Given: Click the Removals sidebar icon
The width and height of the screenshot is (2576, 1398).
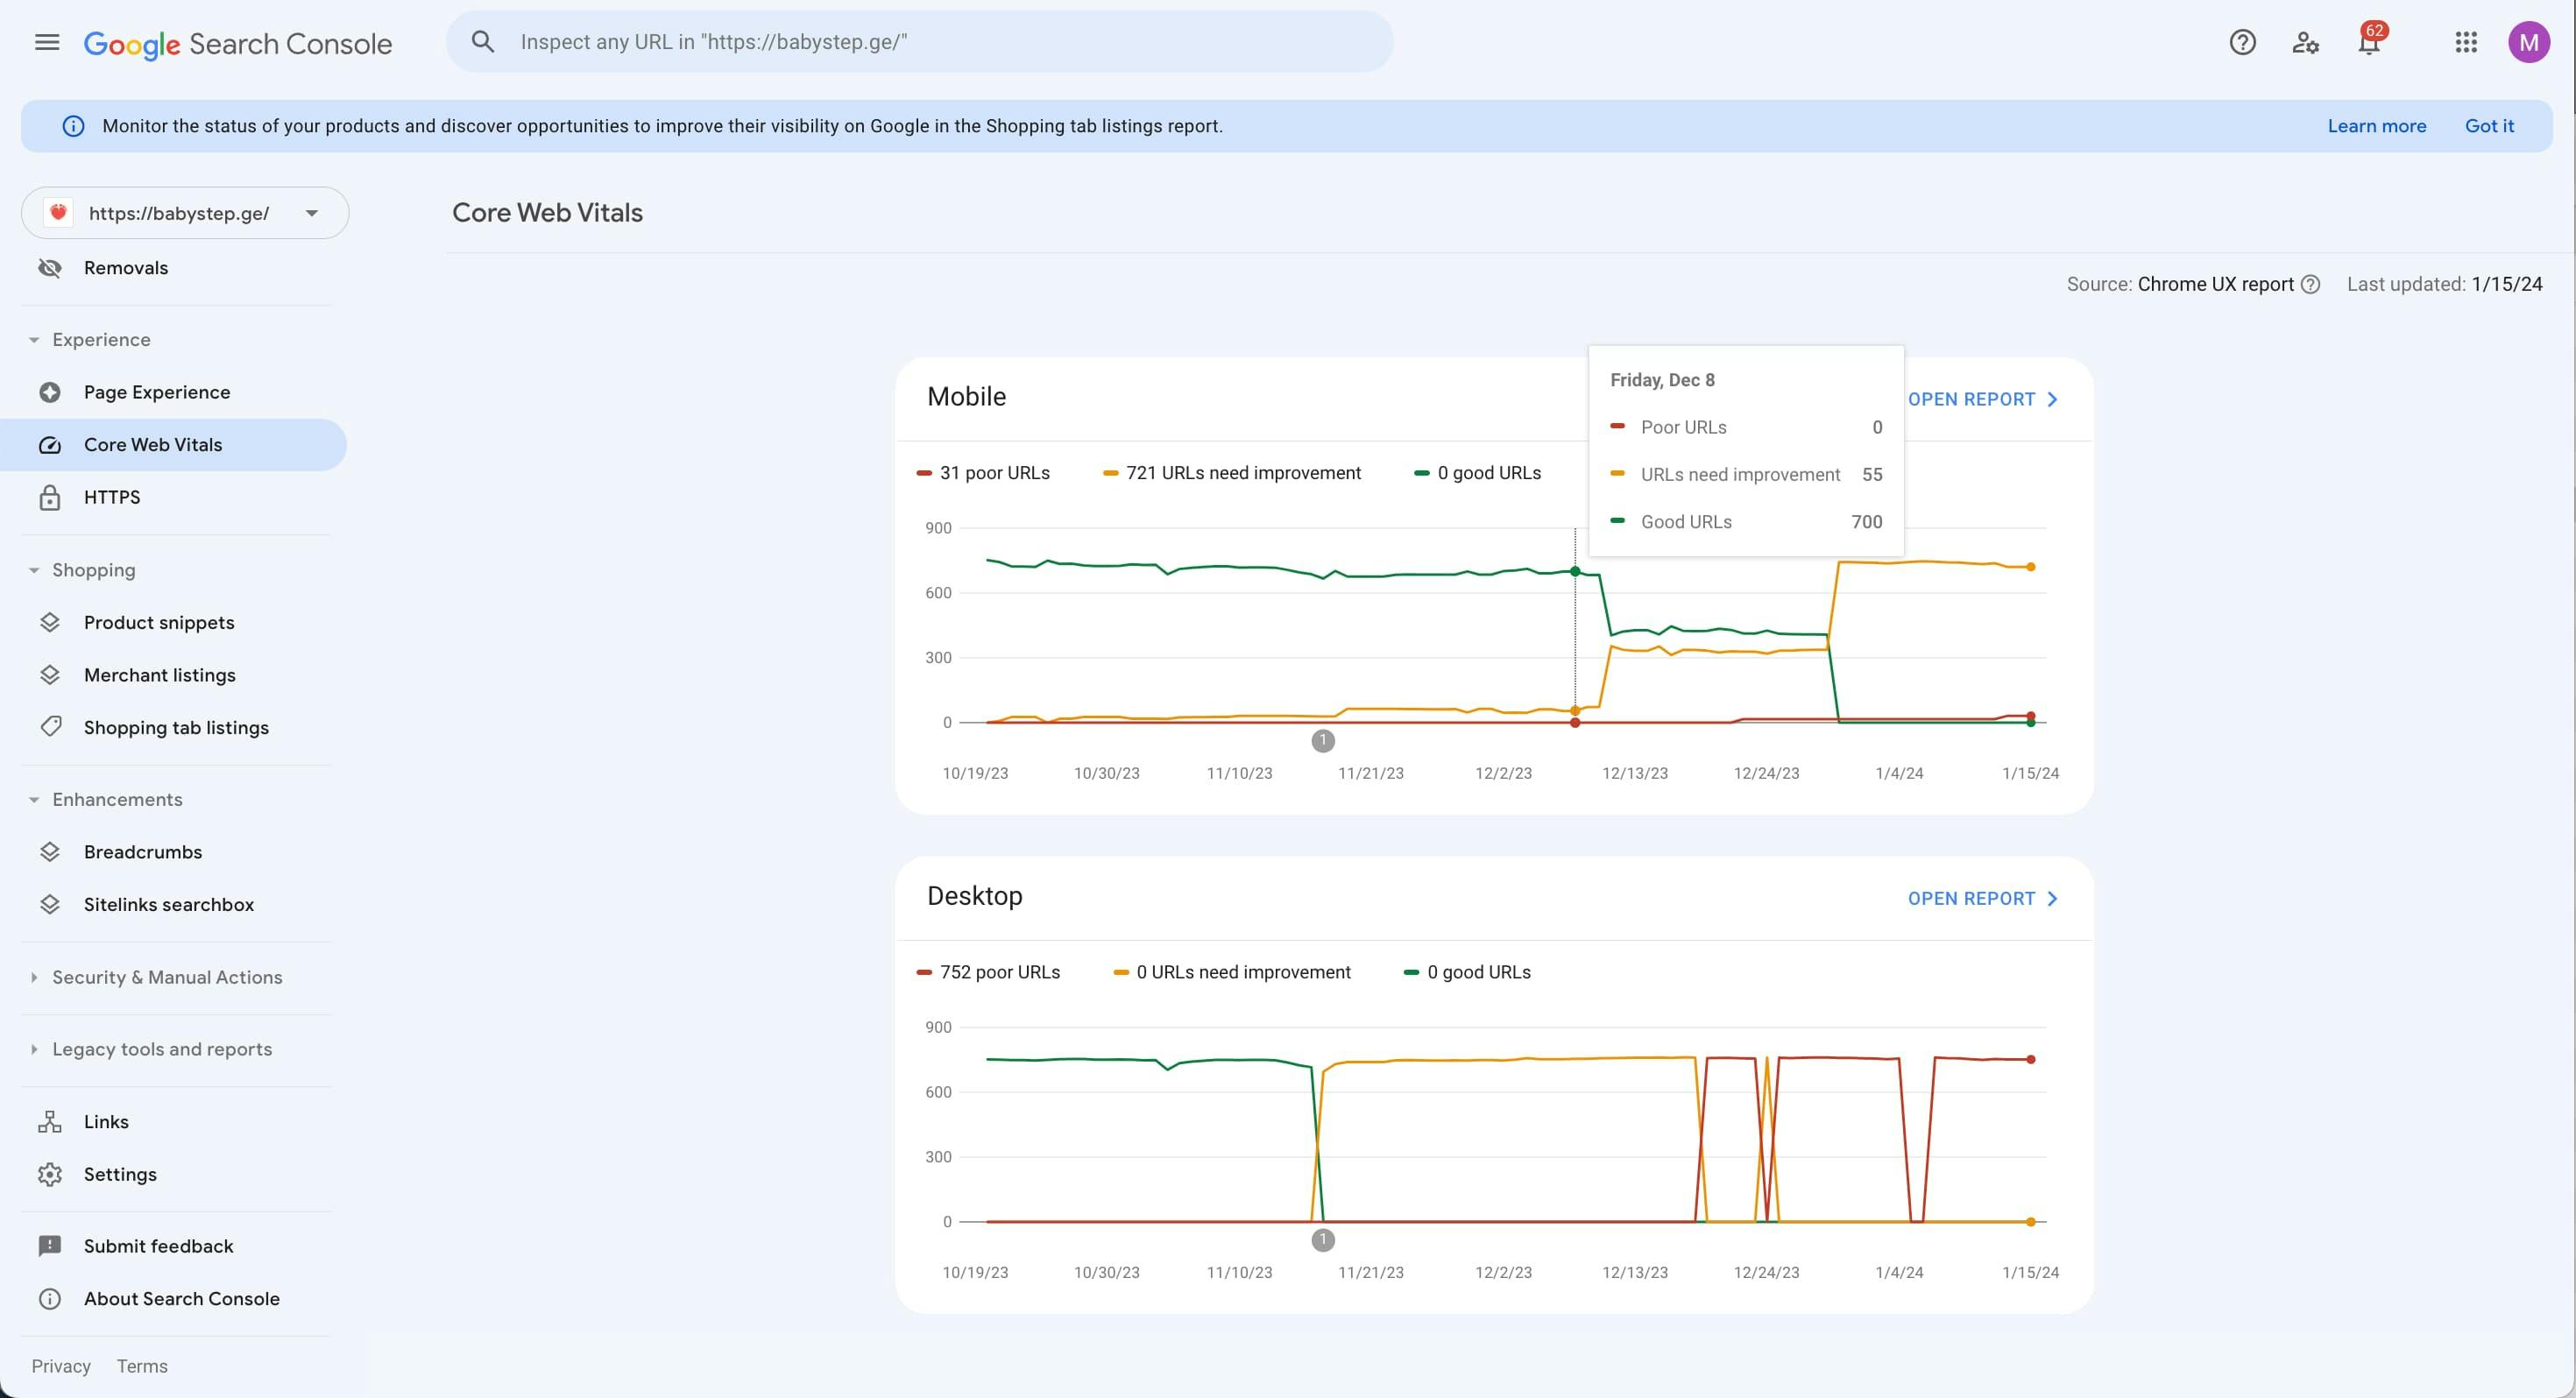Looking at the screenshot, I should pos(48,269).
